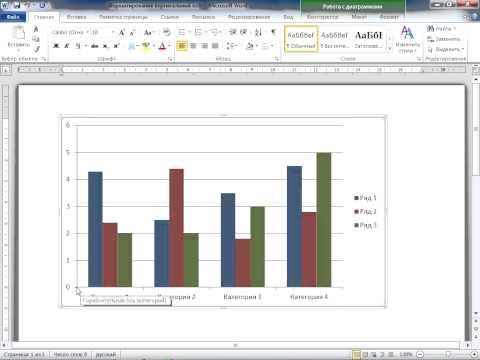Open the line spacing dropdown

[231, 46]
